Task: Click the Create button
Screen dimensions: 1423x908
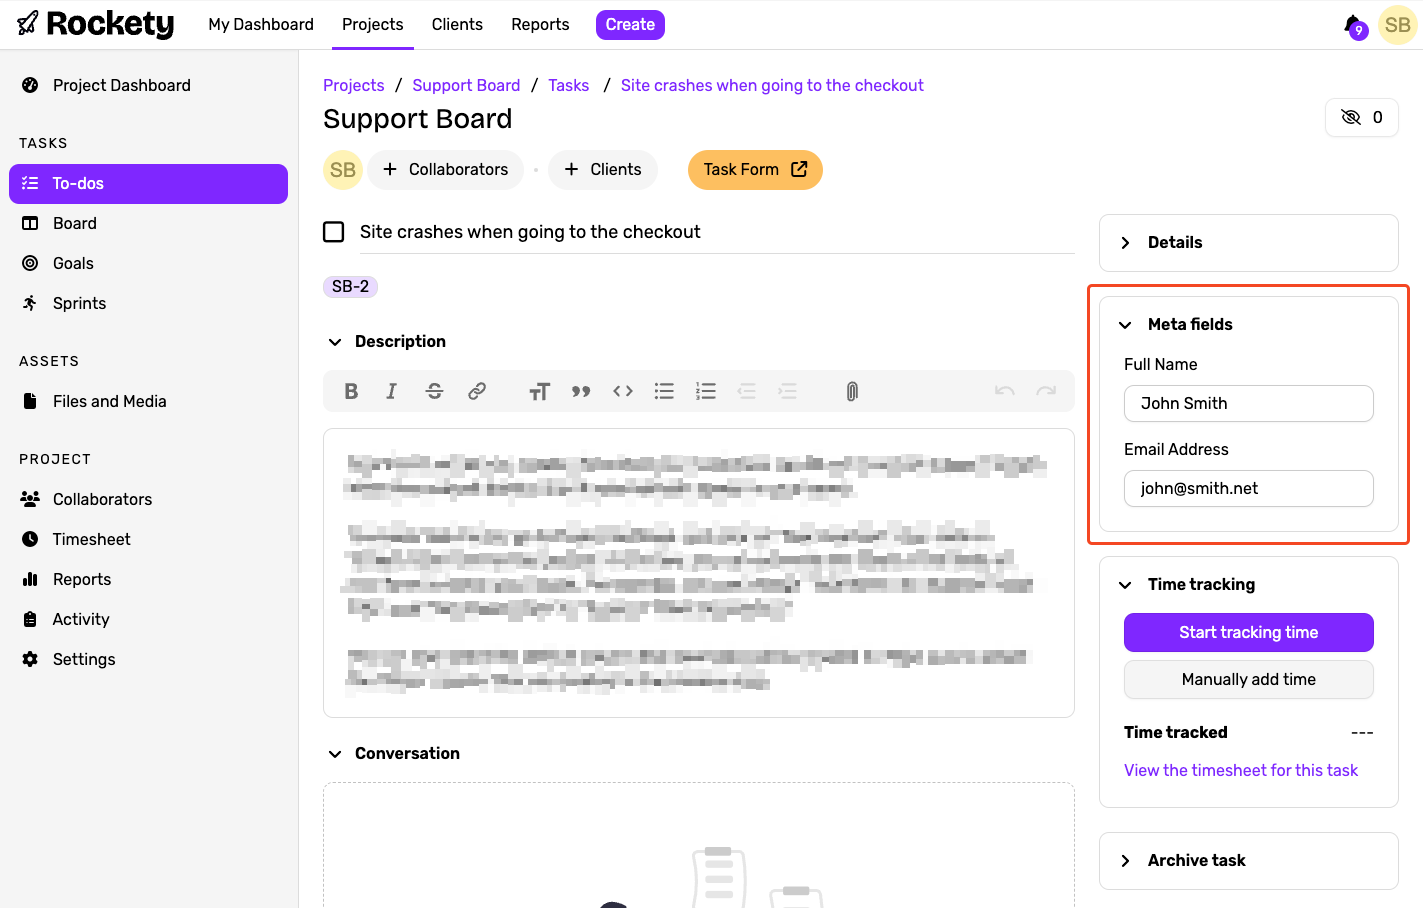Action: 630,24
